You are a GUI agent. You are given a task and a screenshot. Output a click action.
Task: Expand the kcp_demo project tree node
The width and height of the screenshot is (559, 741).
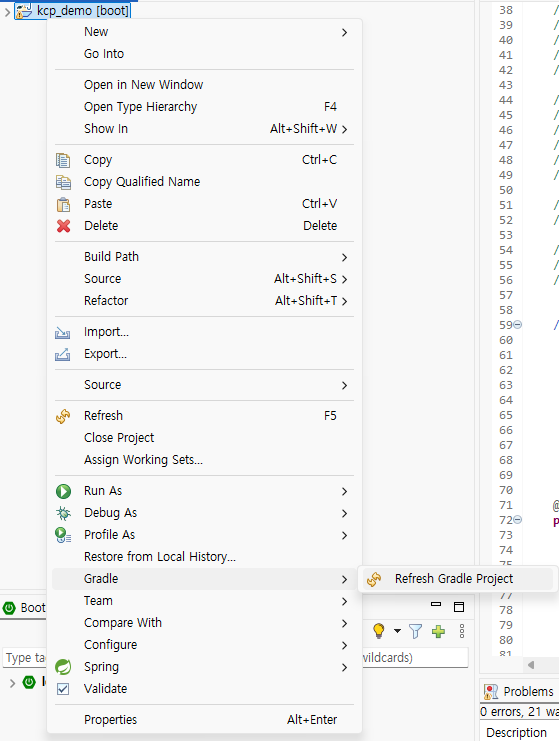click(x=7, y=11)
